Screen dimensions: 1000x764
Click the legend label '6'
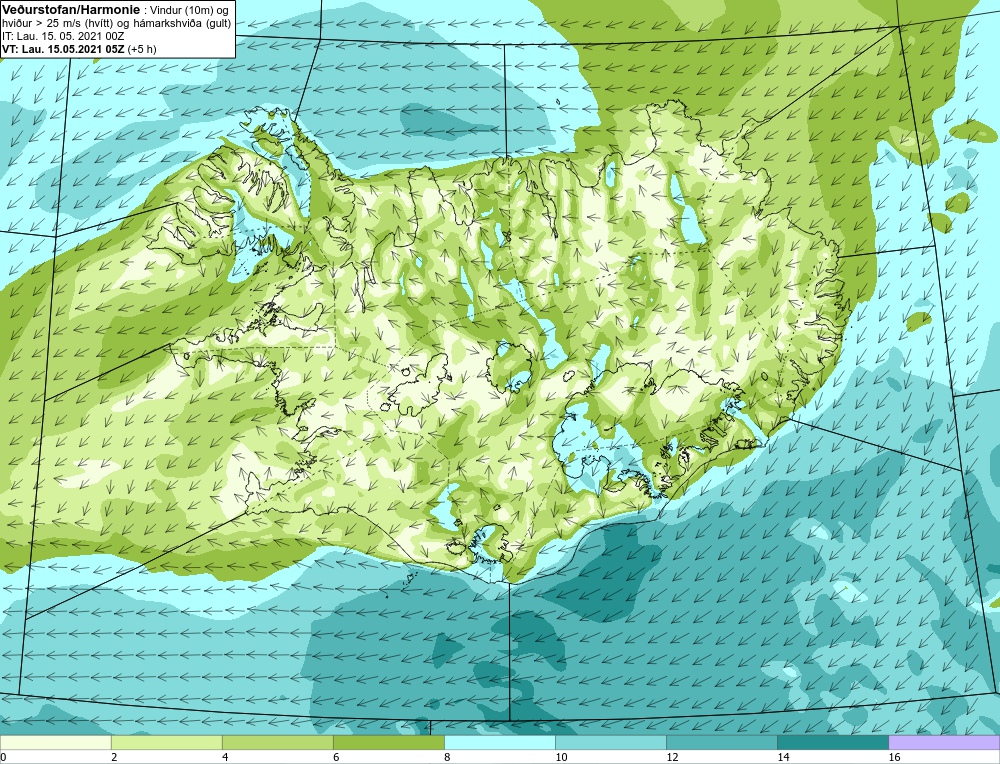[336, 757]
